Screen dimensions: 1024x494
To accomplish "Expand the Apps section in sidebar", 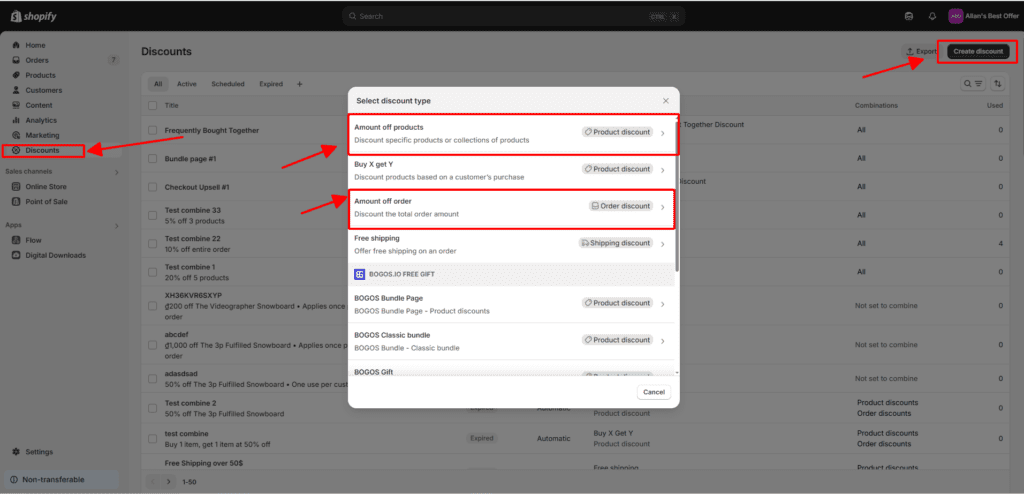I will coord(116,225).
